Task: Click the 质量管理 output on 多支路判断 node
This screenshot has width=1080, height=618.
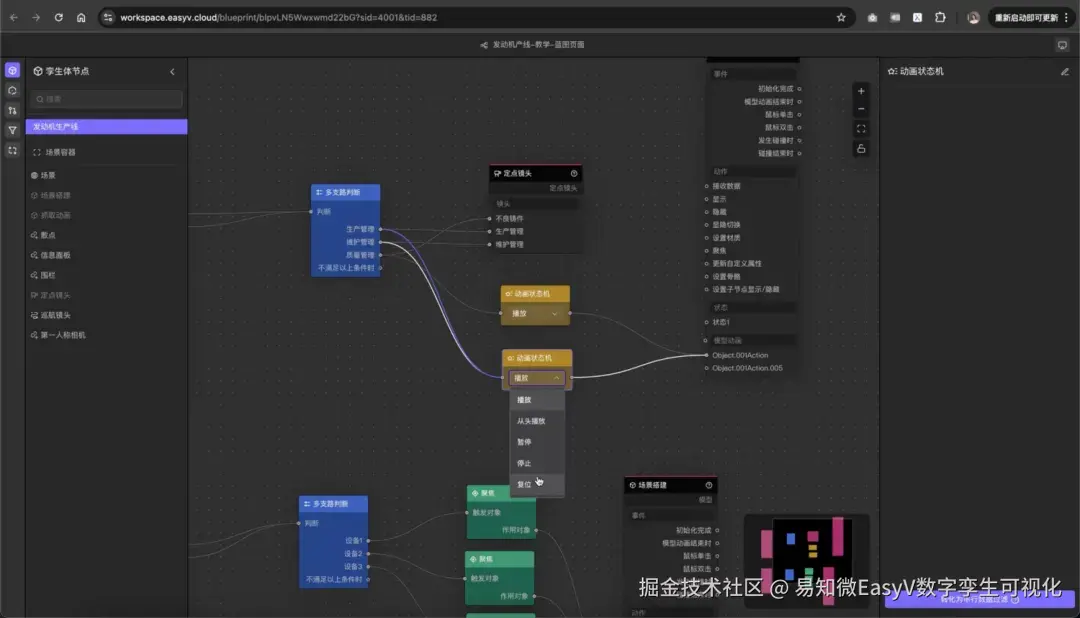Action: point(360,255)
